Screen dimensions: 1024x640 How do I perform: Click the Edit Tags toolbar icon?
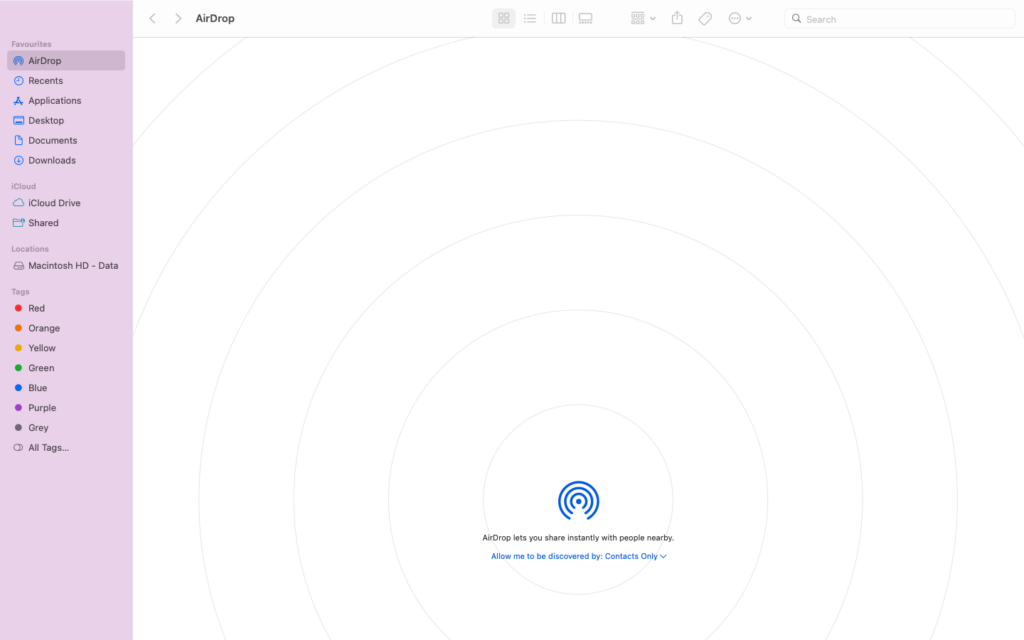tap(705, 18)
